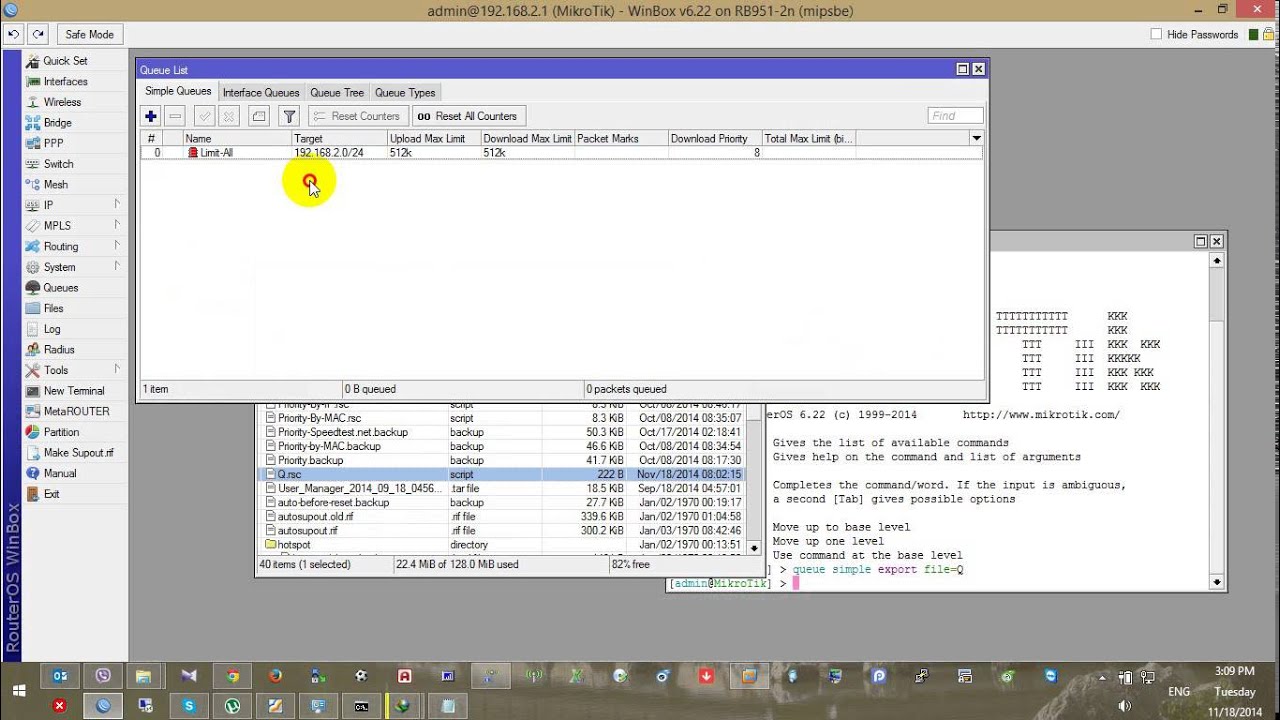Select the Limit-All queue row
Screen dimensions: 1280x720
561,153
